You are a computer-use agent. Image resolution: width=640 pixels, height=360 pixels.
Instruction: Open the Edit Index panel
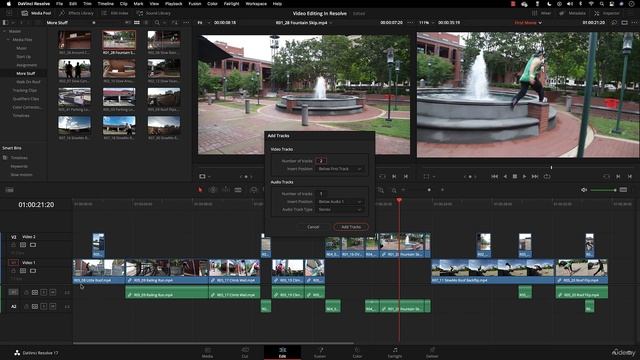click(x=115, y=13)
